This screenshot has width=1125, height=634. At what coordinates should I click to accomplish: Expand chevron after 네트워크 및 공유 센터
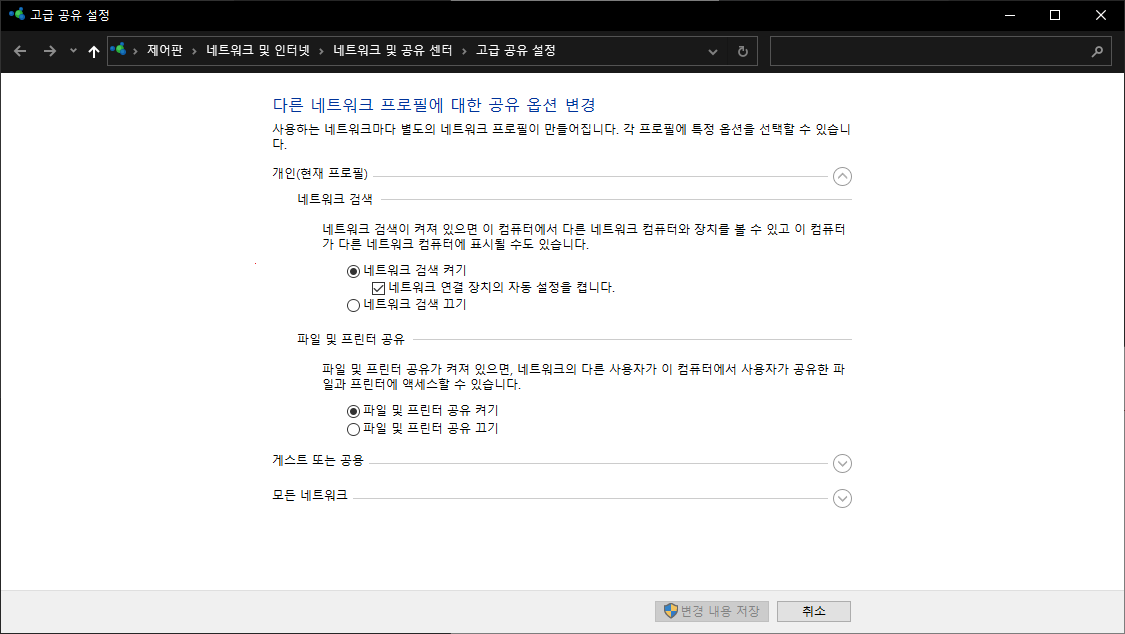pyautogui.click(x=464, y=51)
